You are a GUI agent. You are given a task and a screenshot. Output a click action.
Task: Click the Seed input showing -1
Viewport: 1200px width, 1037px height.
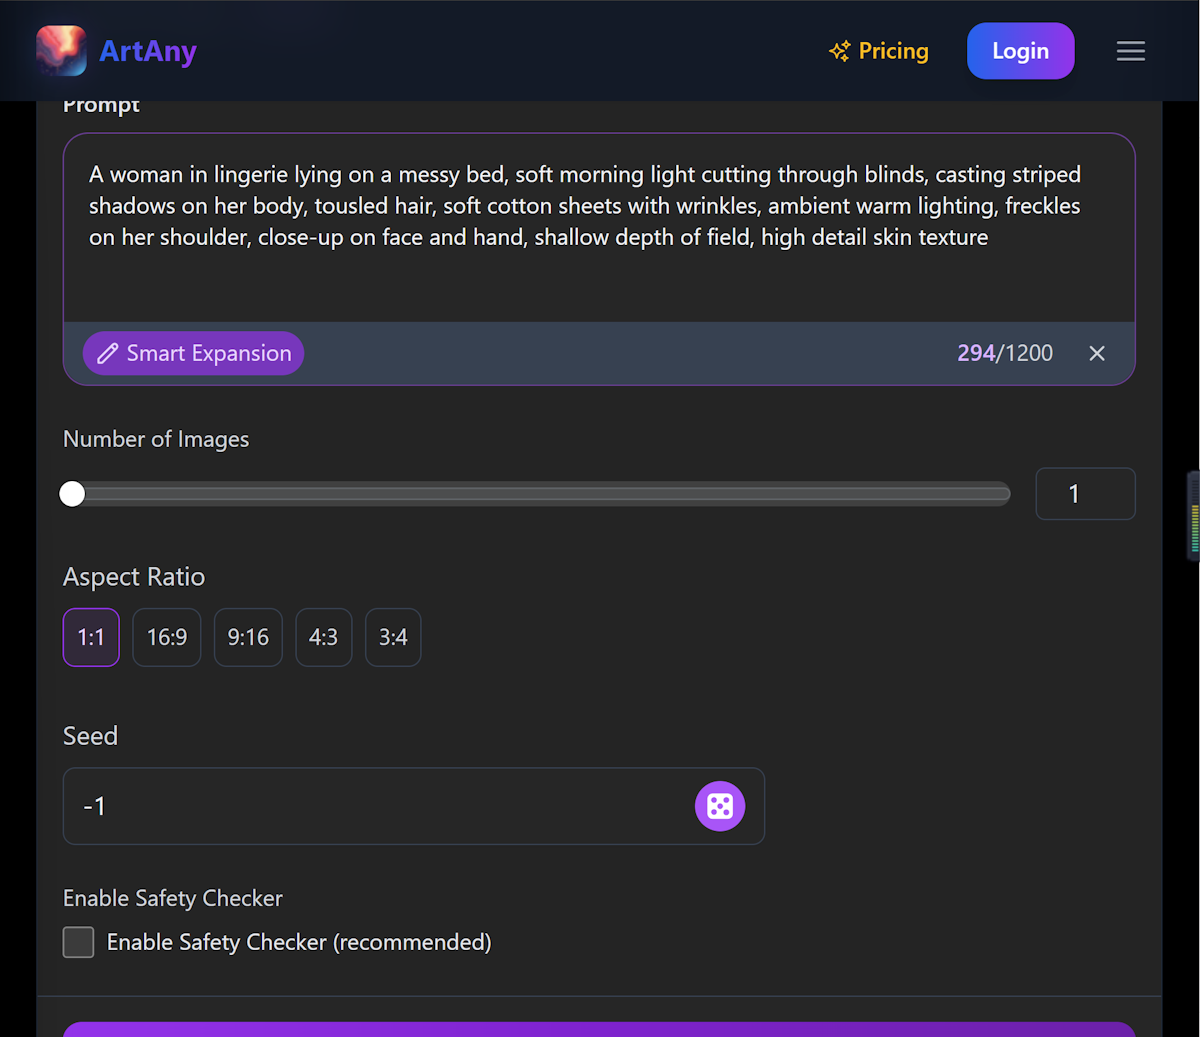coord(300,806)
